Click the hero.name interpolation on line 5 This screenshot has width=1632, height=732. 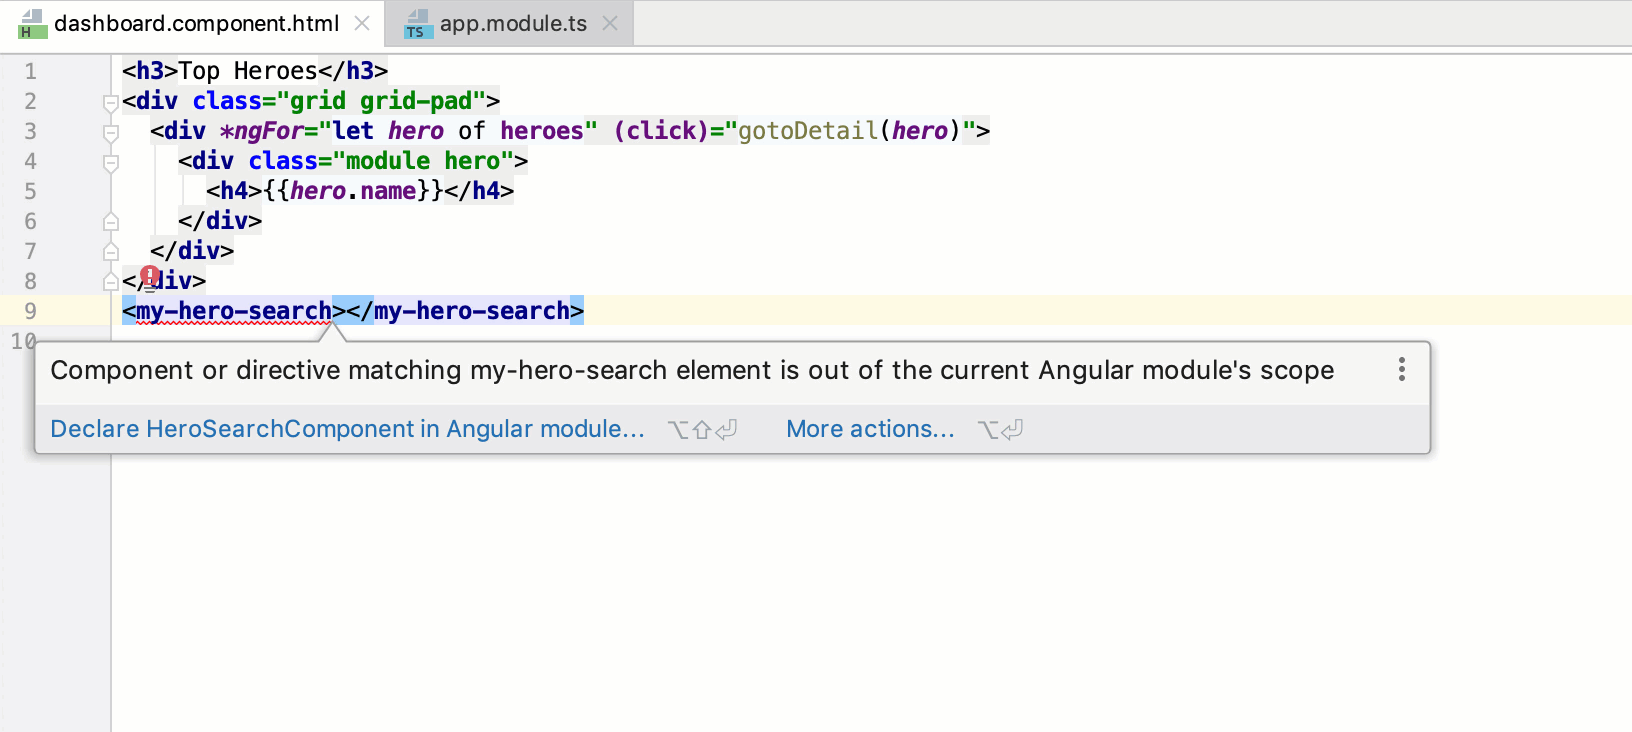pos(353,191)
